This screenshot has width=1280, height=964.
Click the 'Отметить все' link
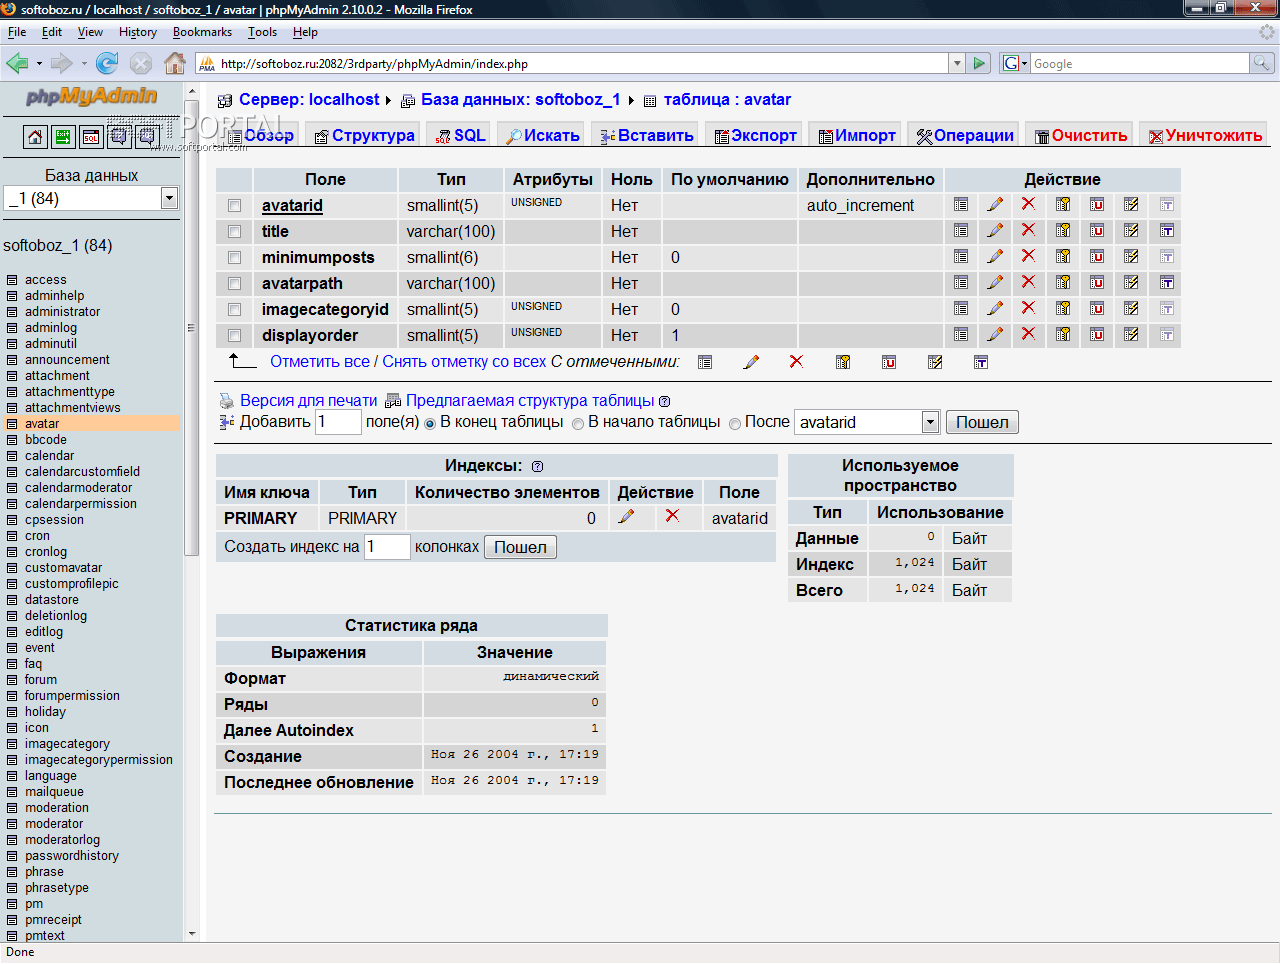320,361
